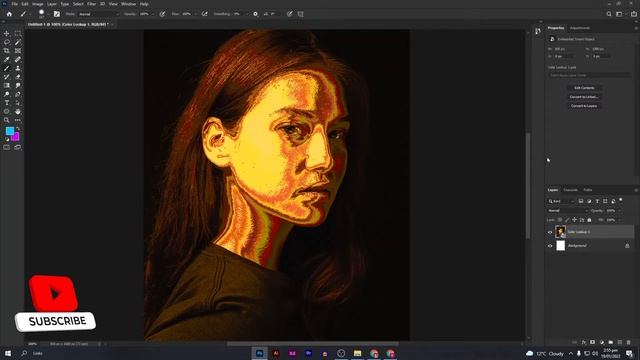Open the layer Opacity dropdown

point(621,211)
